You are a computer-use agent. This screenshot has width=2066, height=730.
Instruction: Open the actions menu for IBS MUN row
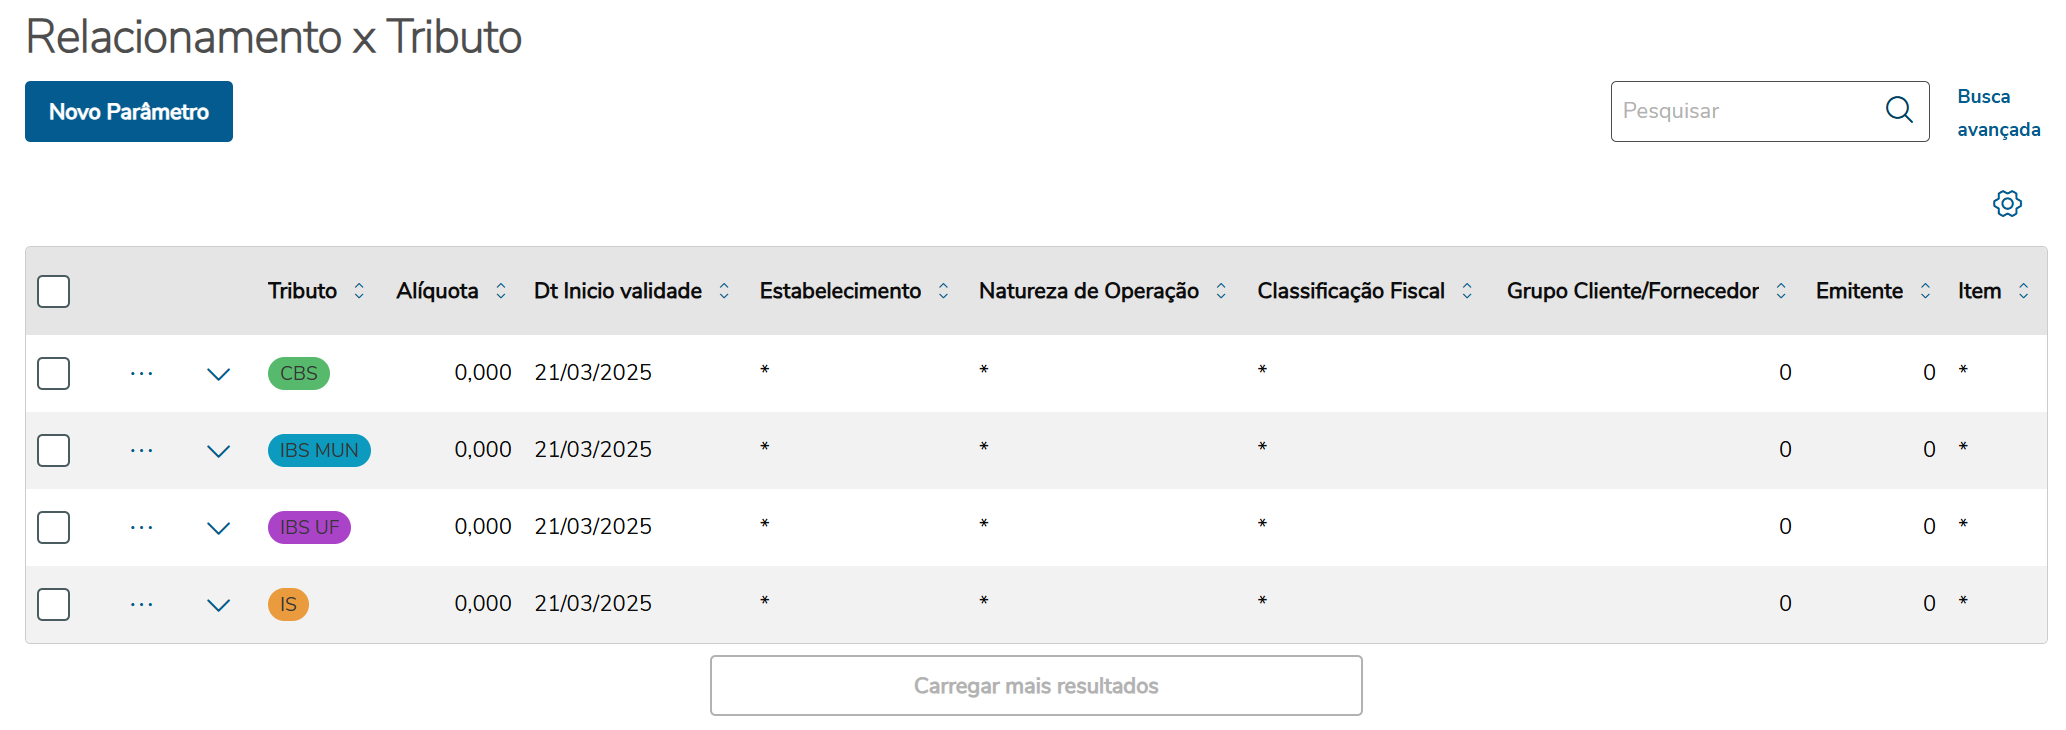[x=142, y=451]
